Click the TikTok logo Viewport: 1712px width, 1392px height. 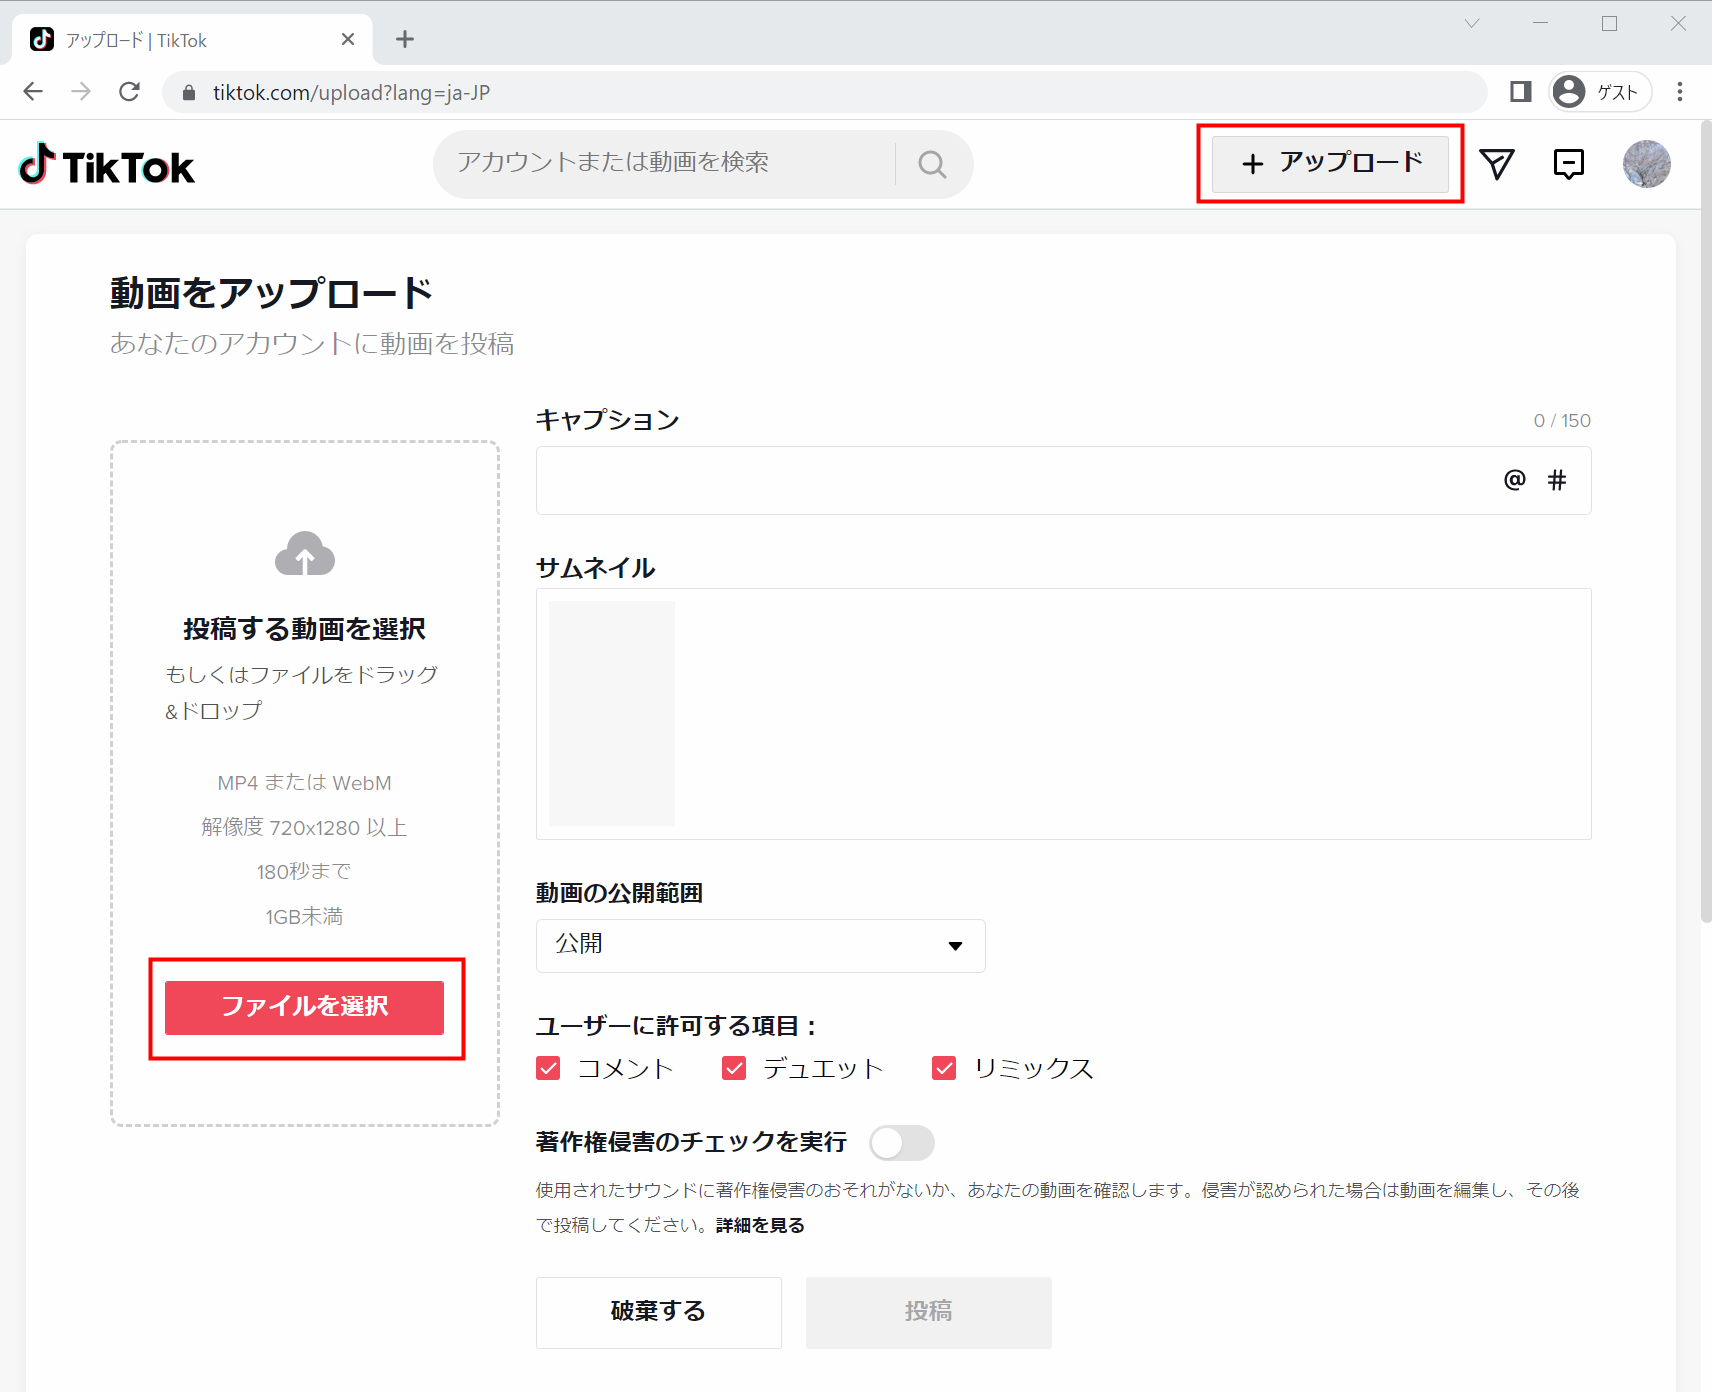tap(107, 165)
